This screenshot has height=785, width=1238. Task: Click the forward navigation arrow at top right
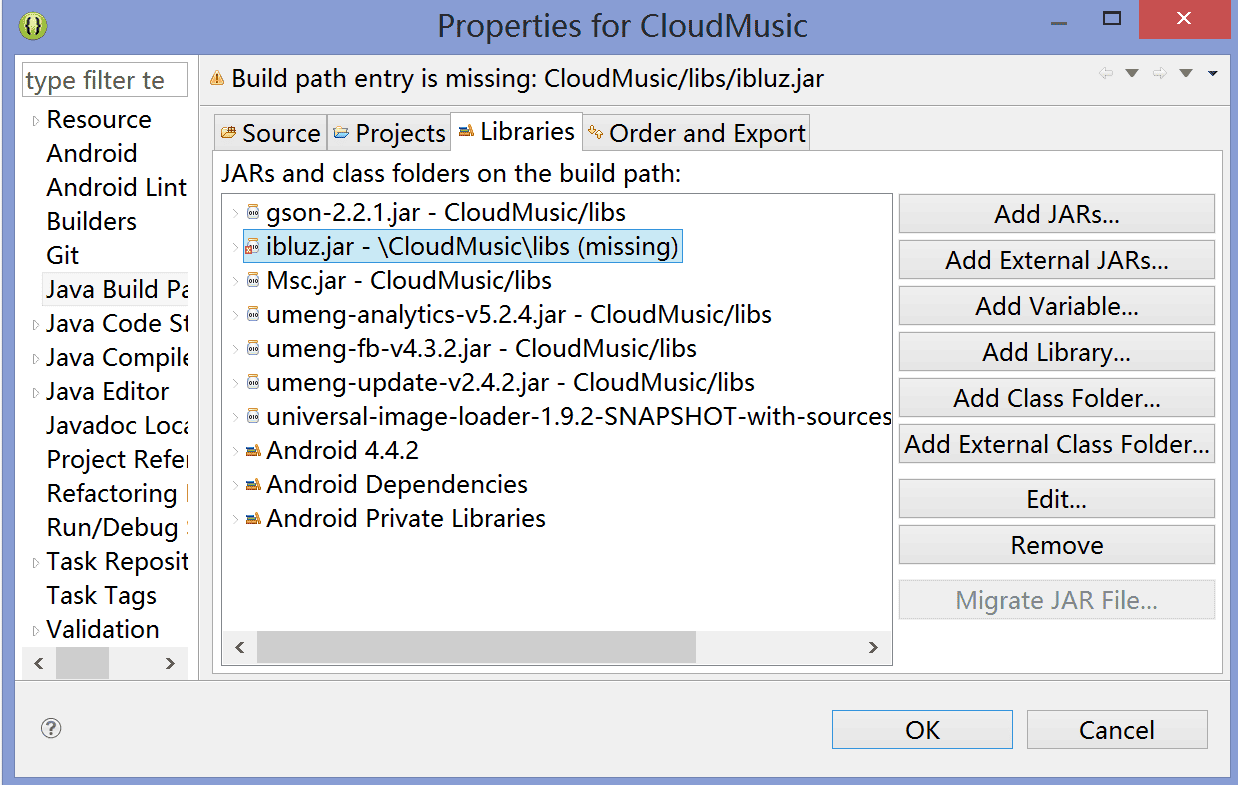1159,73
